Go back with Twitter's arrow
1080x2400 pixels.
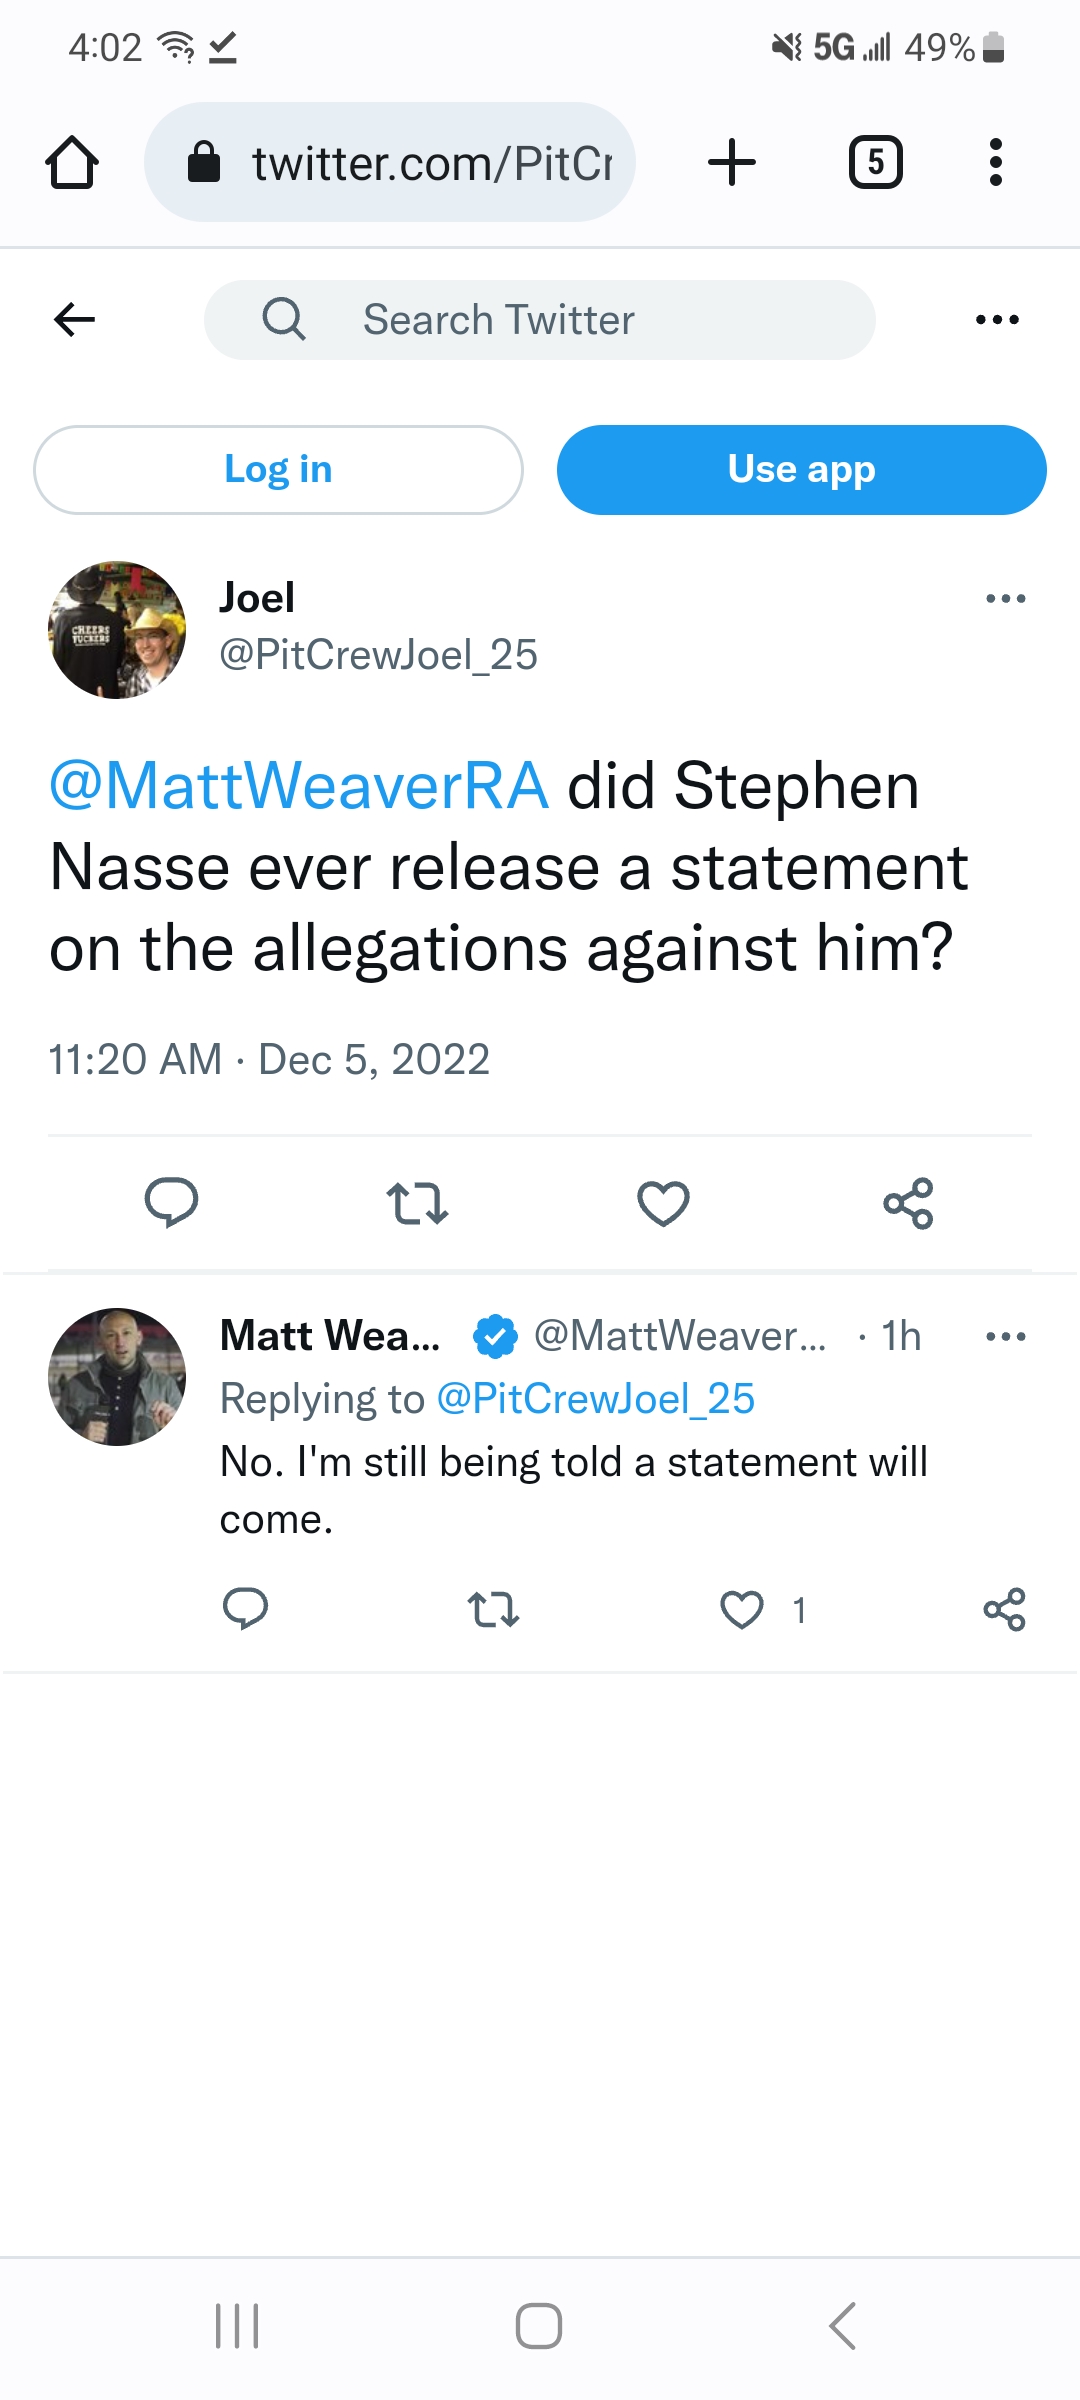click(x=74, y=320)
